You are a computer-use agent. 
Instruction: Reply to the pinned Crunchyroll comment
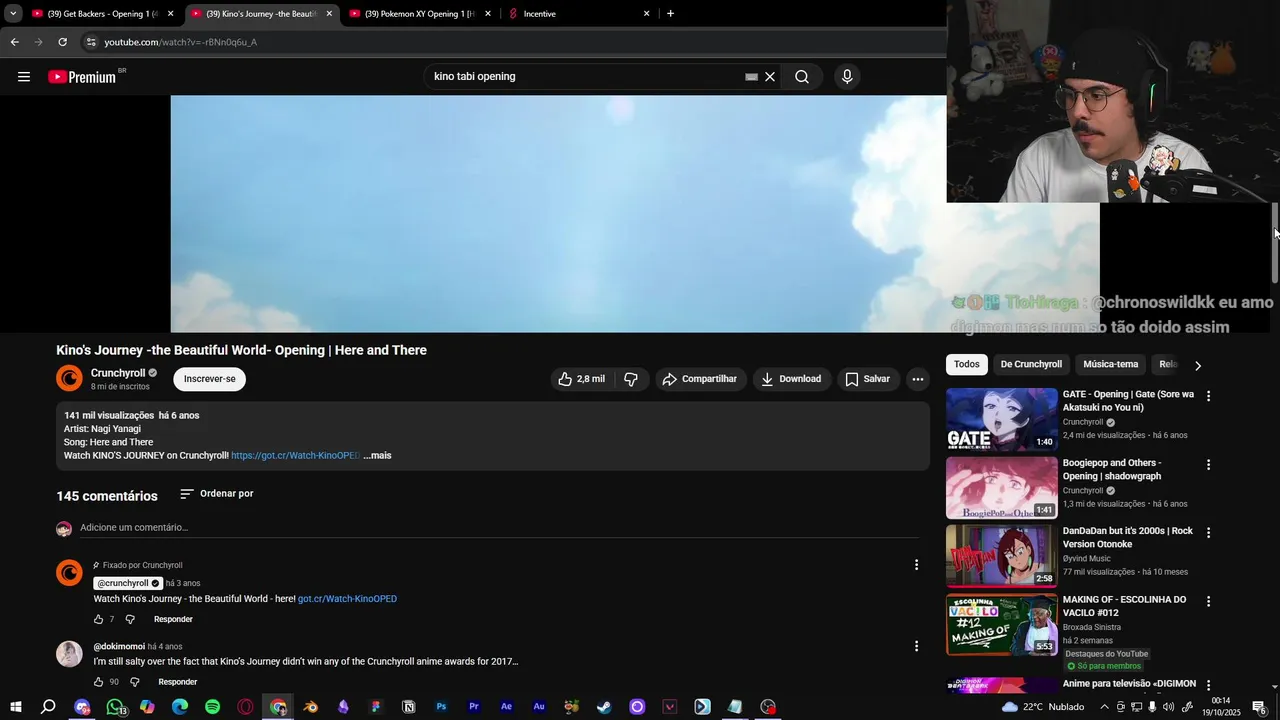click(173, 619)
